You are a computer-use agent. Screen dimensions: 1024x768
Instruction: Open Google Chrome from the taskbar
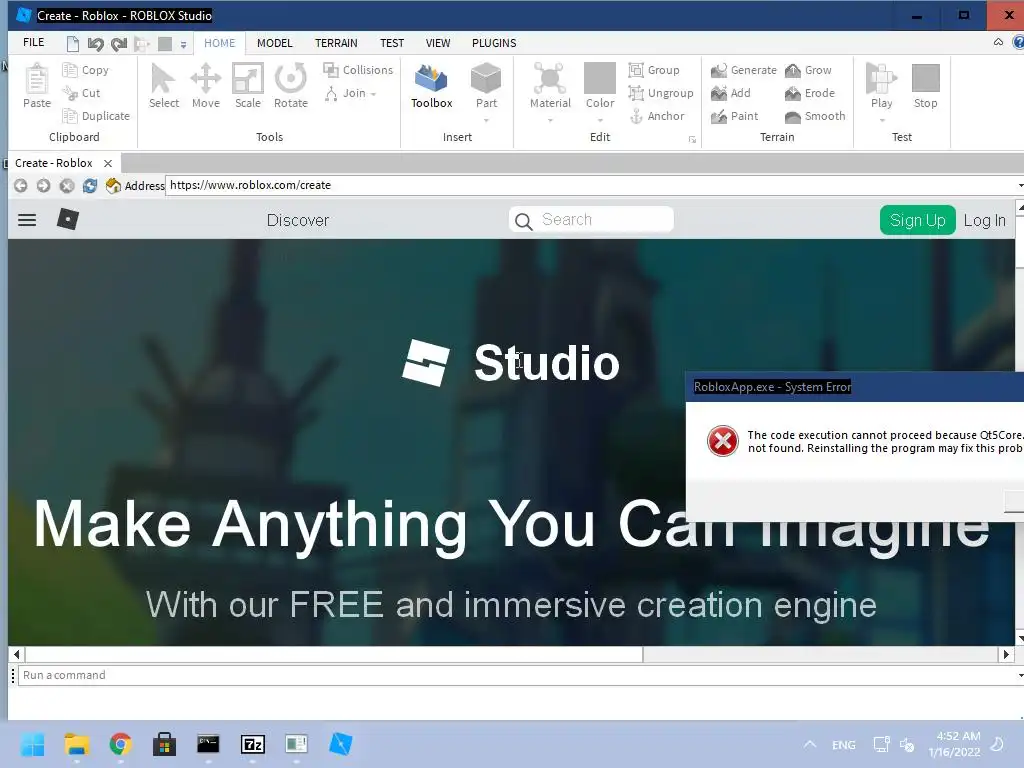tap(120, 744)
